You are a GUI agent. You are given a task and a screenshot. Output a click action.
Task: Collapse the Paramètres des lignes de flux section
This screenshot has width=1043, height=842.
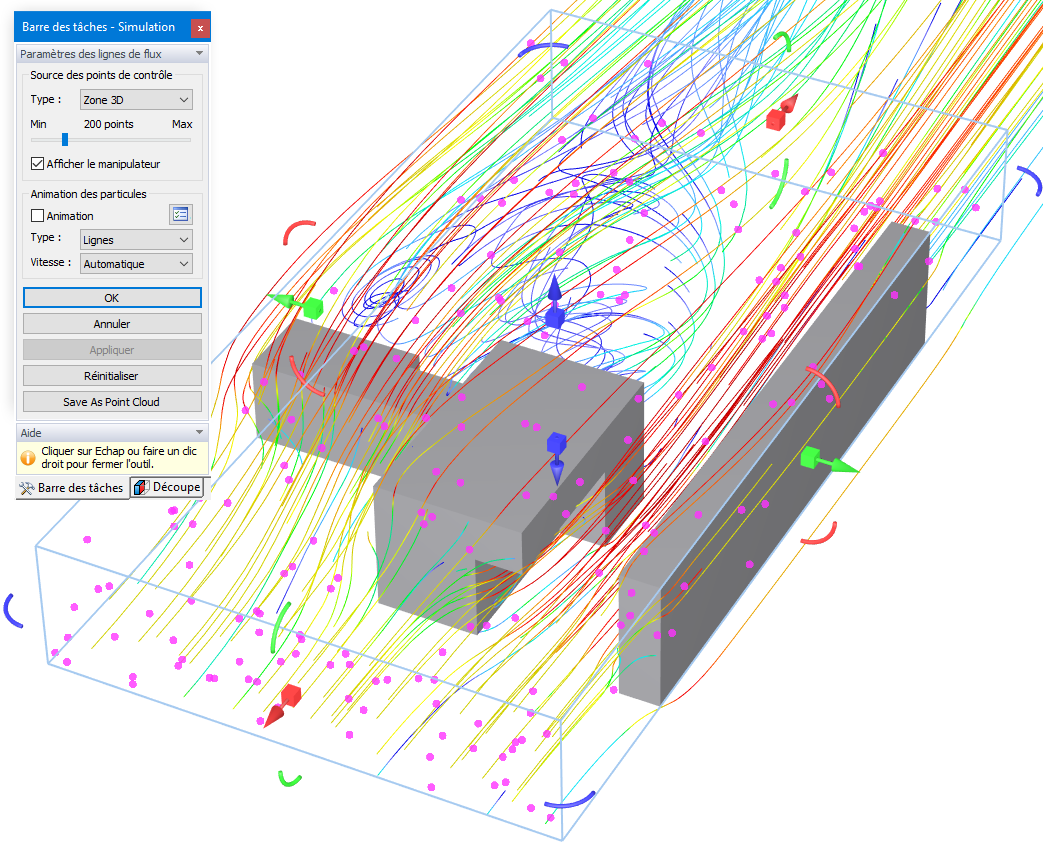tap(199, 53)
